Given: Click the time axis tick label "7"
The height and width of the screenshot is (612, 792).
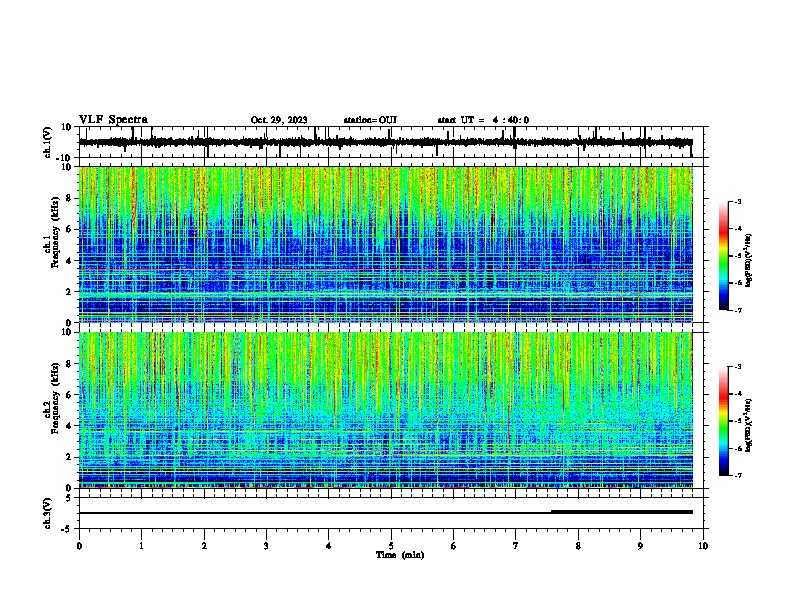Looking at the screenshot, I should (516, 546).
